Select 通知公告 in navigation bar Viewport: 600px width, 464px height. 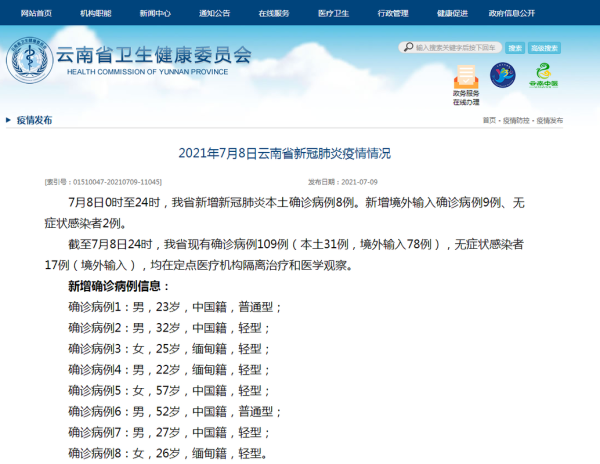[x=214, y=14]
